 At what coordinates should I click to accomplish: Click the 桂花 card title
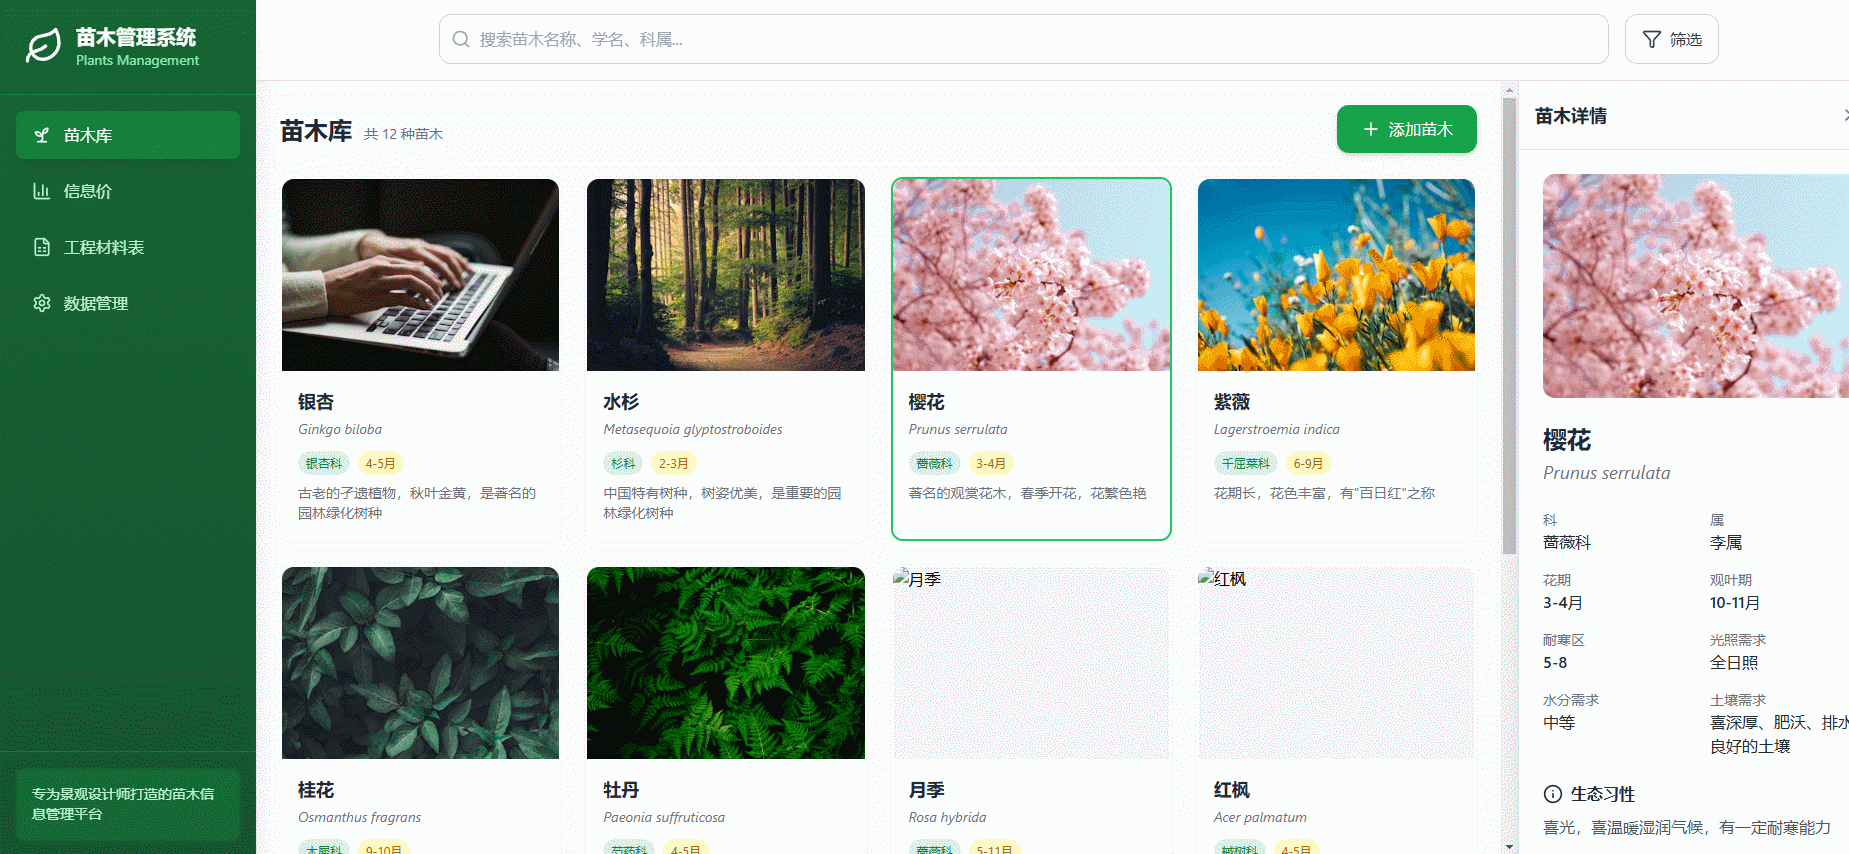click(316, 790)
